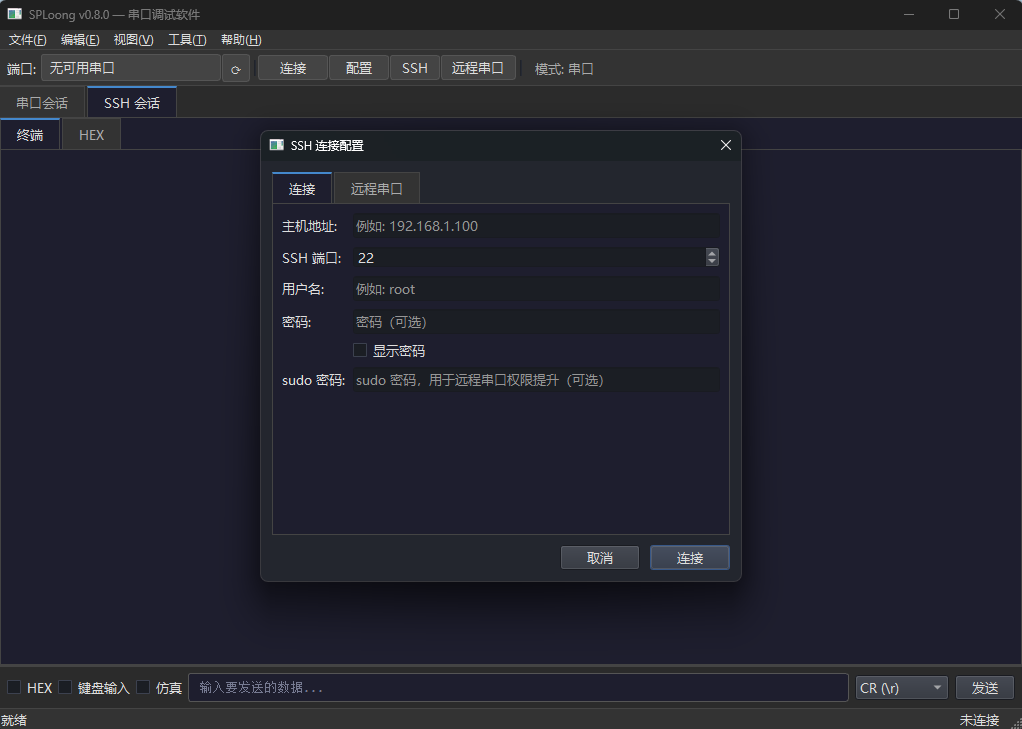Click the 输入要发送的数据 send field
This screenshot has width=1022, height=729.
[x=518, y=687]
